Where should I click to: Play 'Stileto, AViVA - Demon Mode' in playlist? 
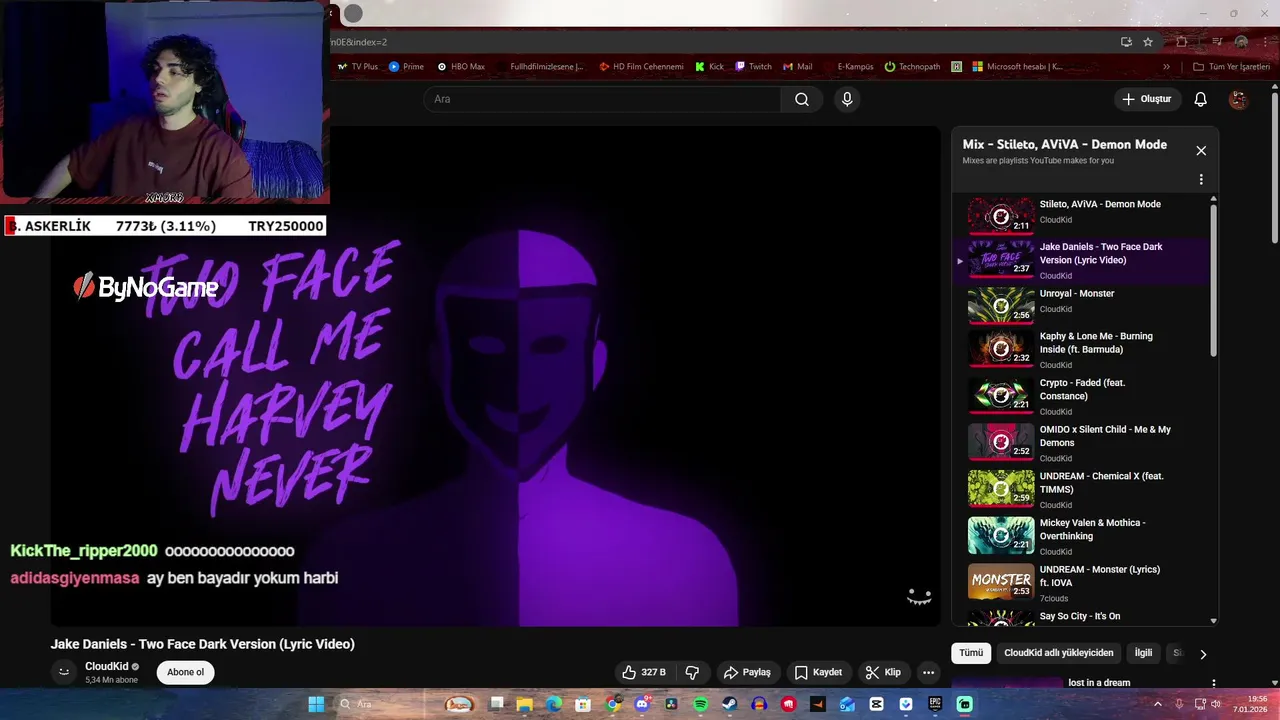[1083, 214]
